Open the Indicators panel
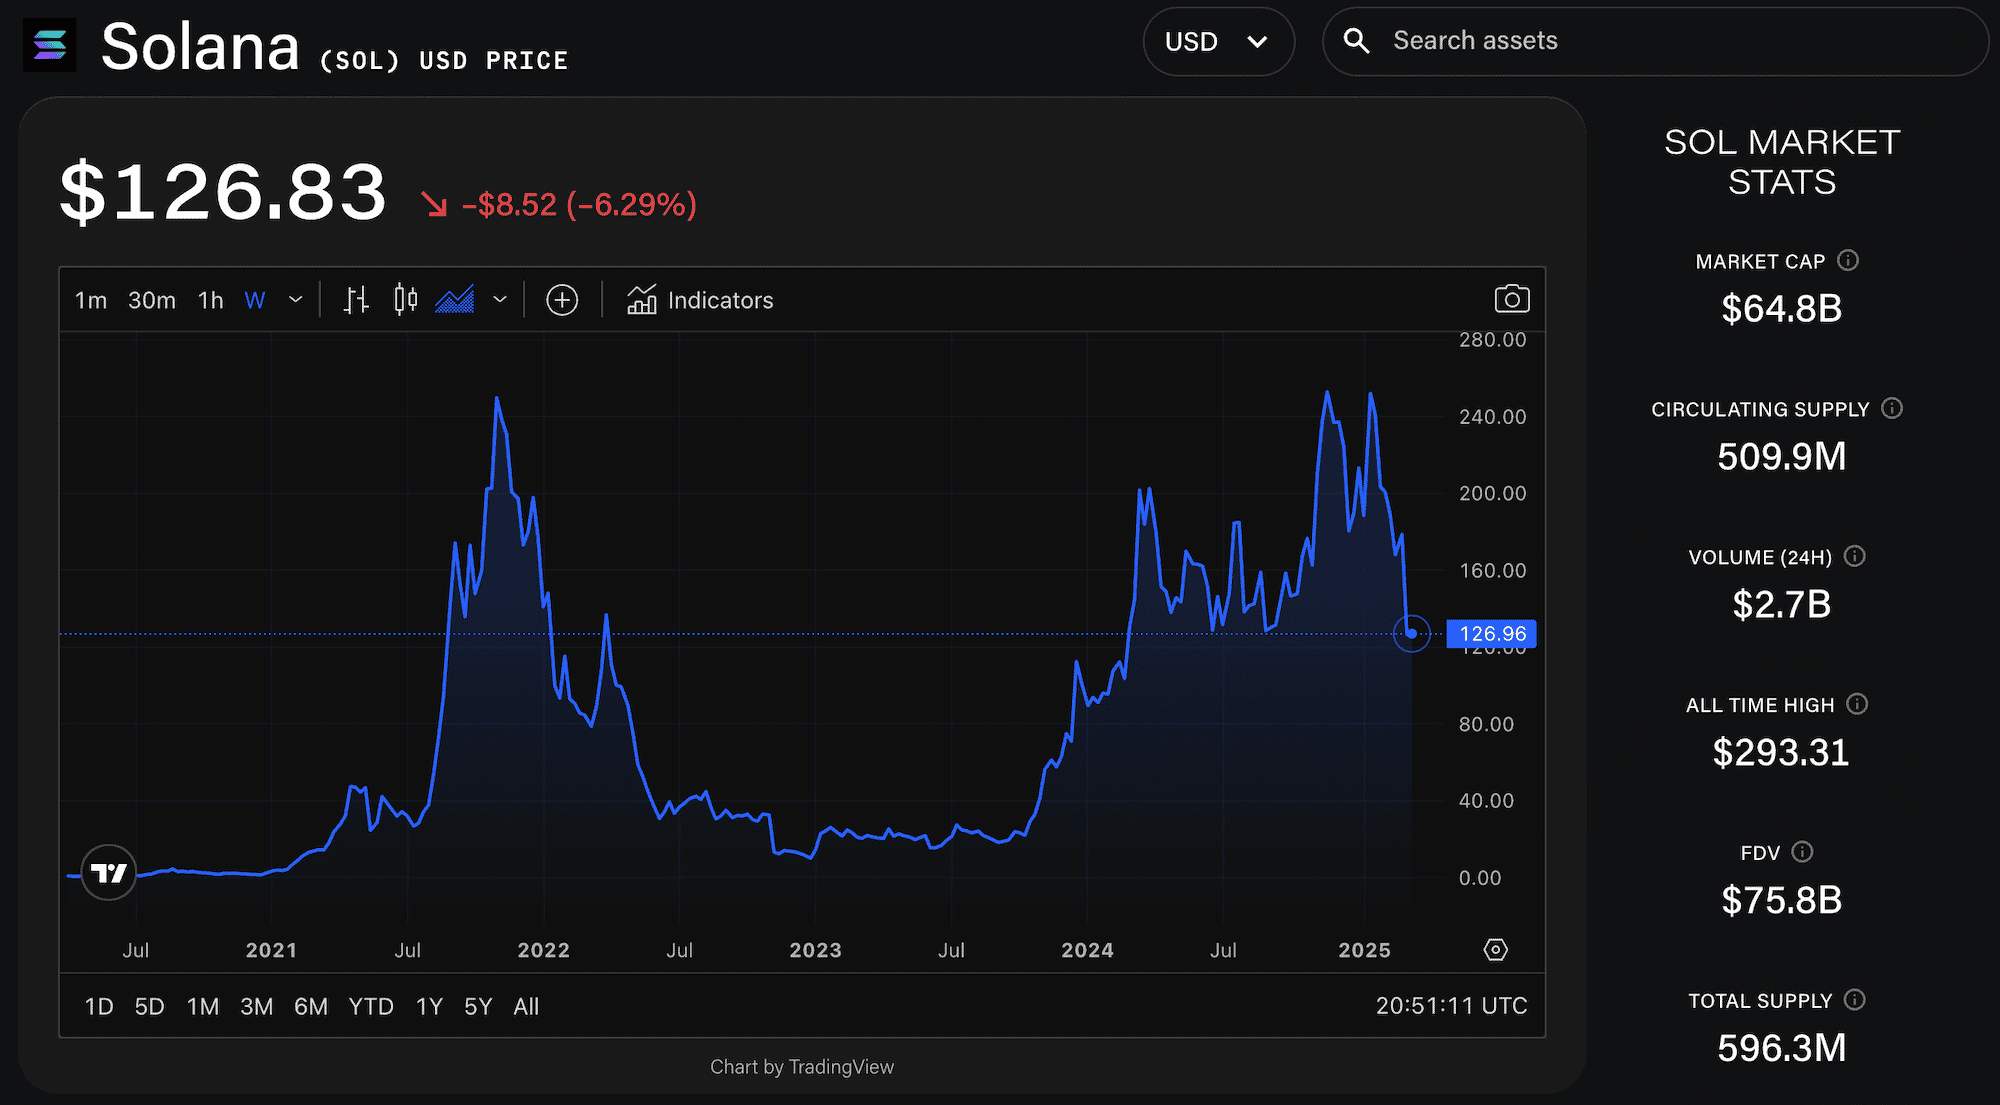Viewport: 2000px width, 1105px height. tap(700, 299)
